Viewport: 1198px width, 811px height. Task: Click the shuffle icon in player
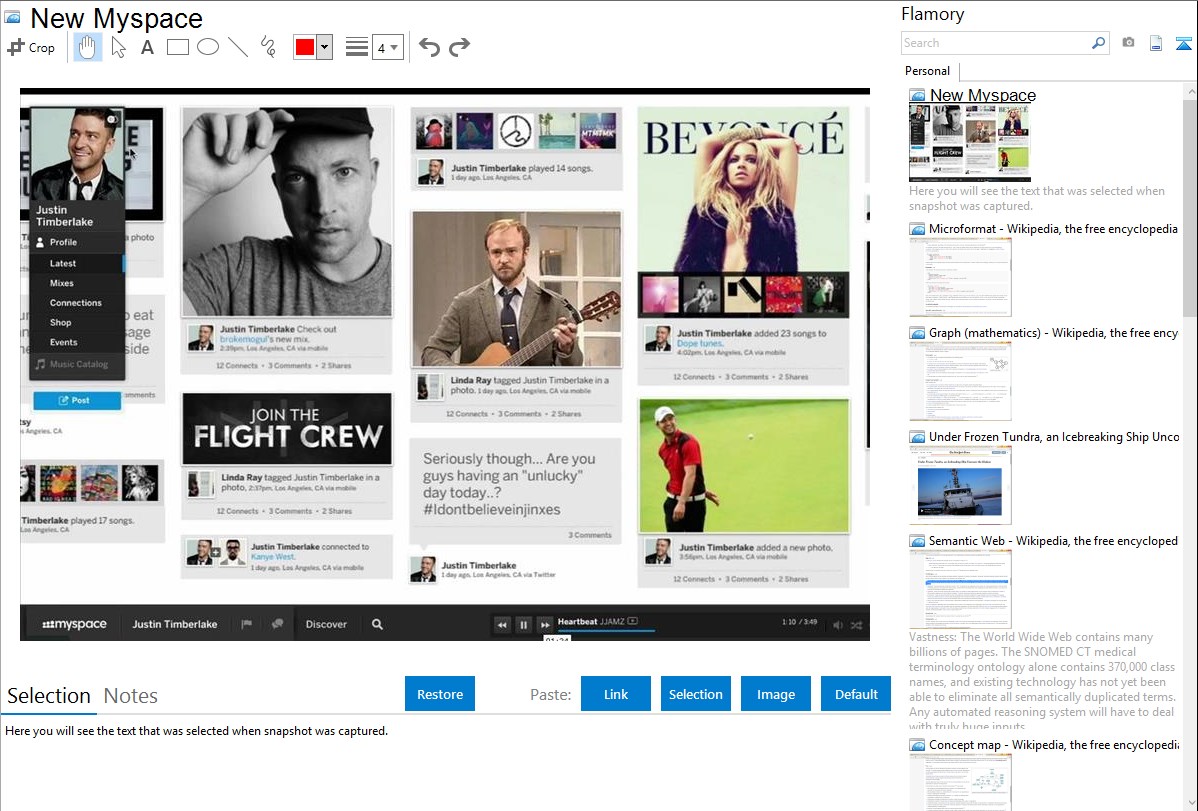856,624
